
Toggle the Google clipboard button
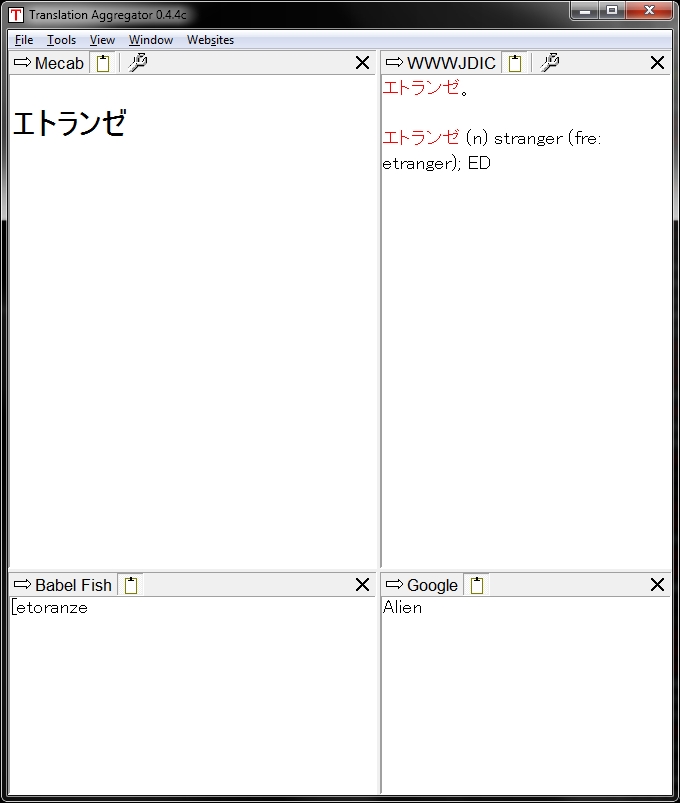tap(477, 586)
